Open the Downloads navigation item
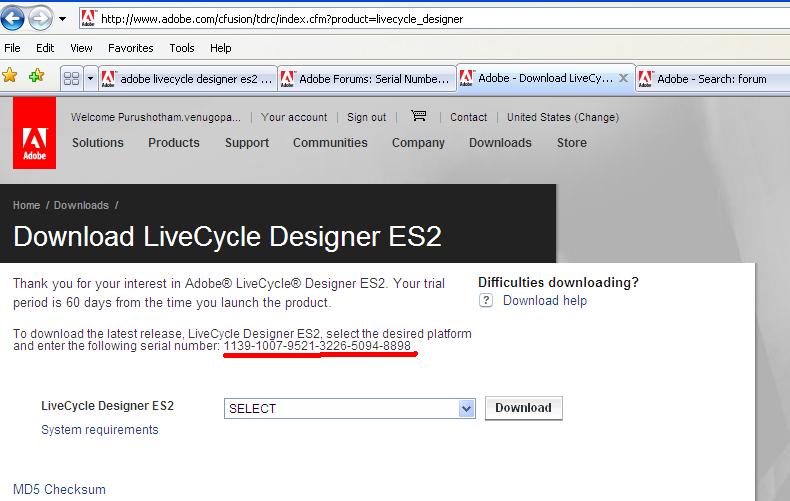 point(500,143)
